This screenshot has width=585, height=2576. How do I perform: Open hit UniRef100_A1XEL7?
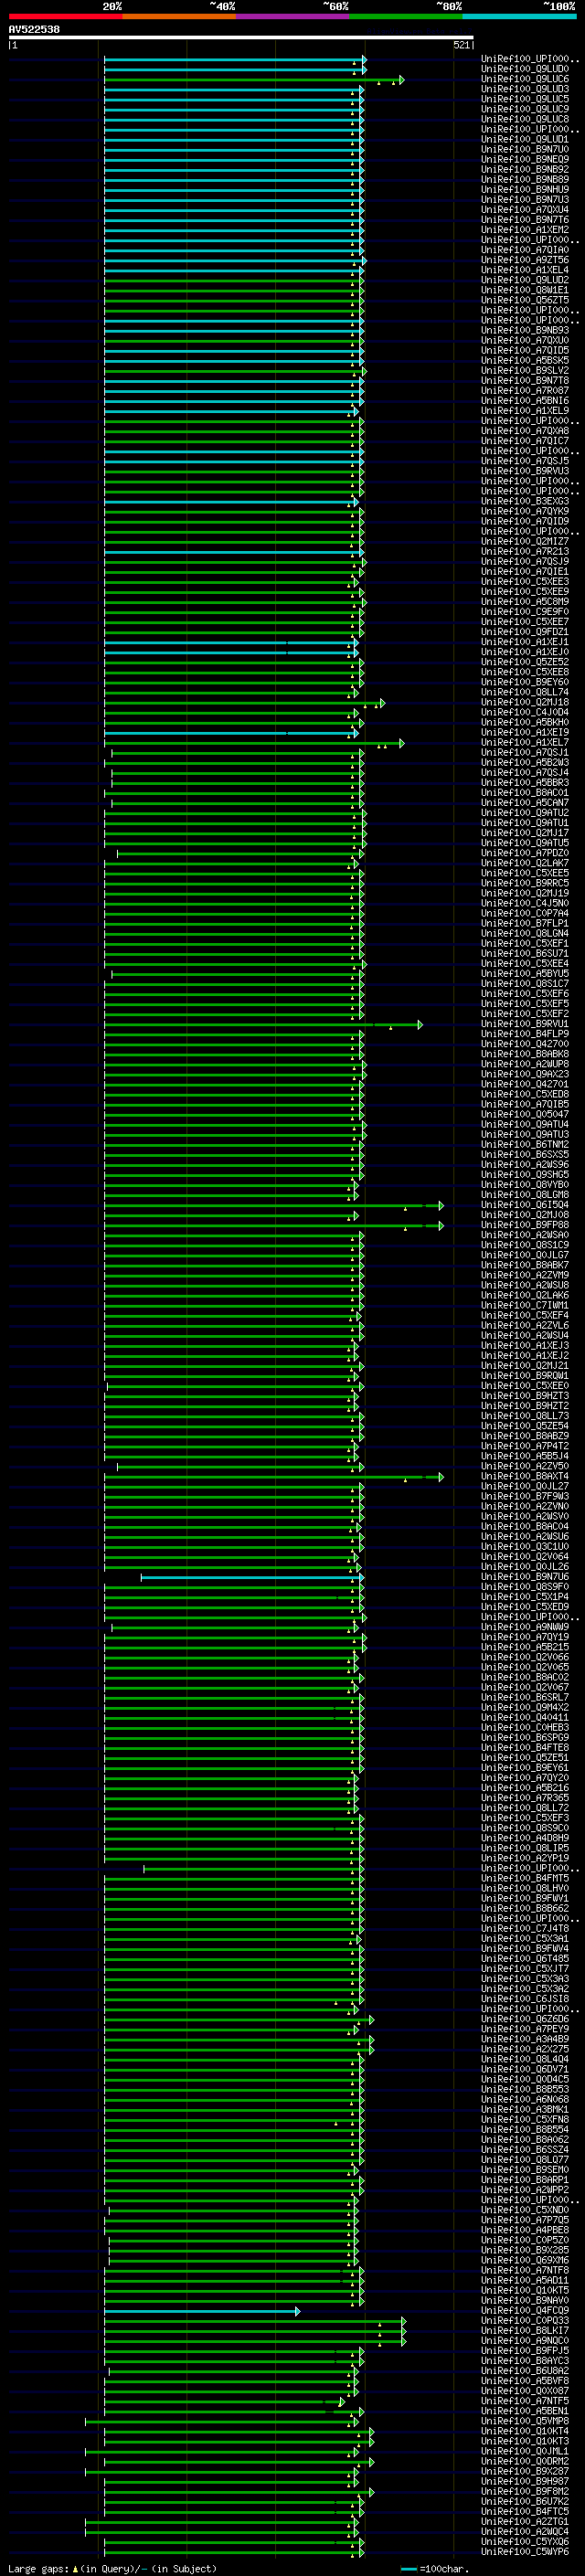point(525,742)
